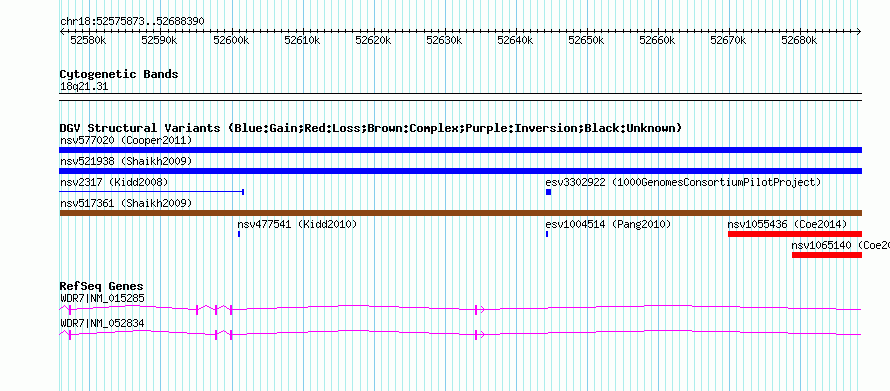Screen dimensions: 890x391
Task: Click the 52640k ruler tick label
Action: [x=515, y=40]
